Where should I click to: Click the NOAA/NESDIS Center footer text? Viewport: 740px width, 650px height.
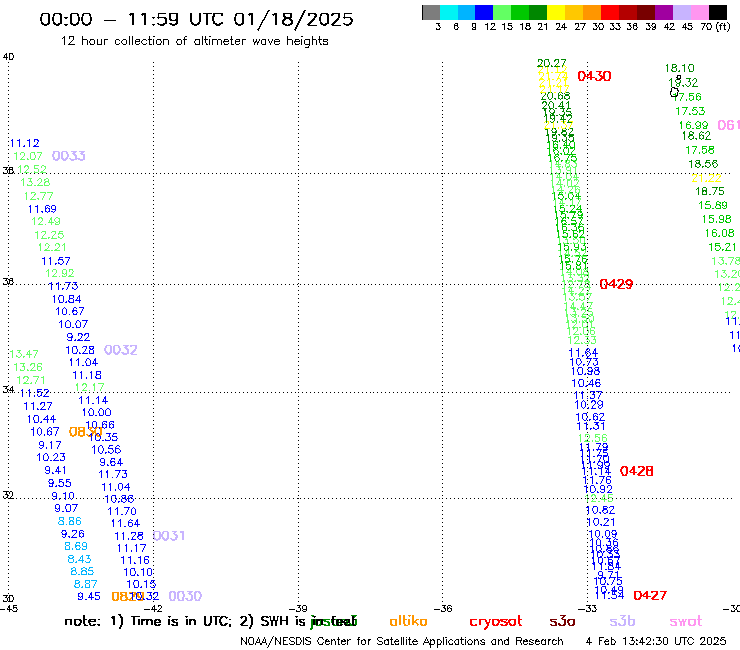coord(402,641)
